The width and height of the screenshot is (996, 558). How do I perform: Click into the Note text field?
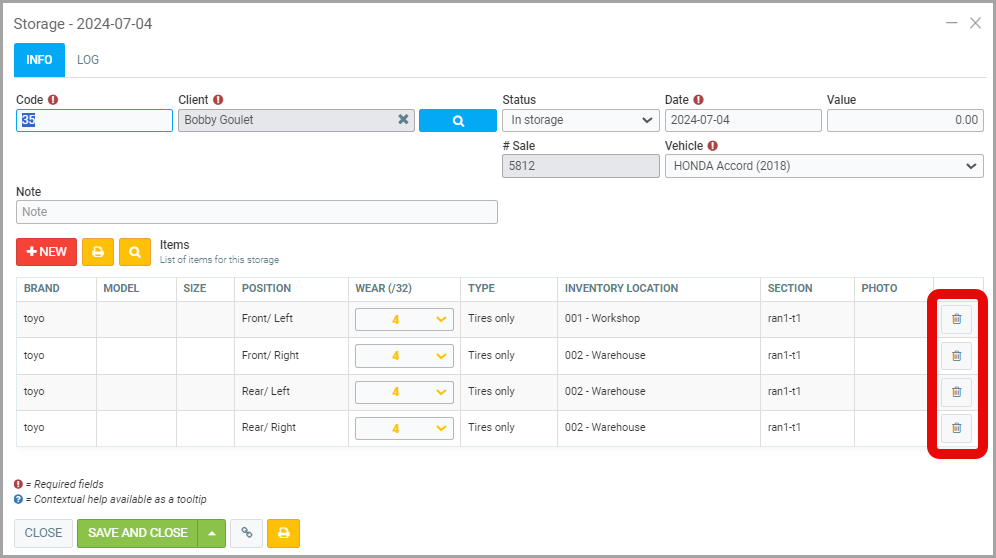[256, 212]
